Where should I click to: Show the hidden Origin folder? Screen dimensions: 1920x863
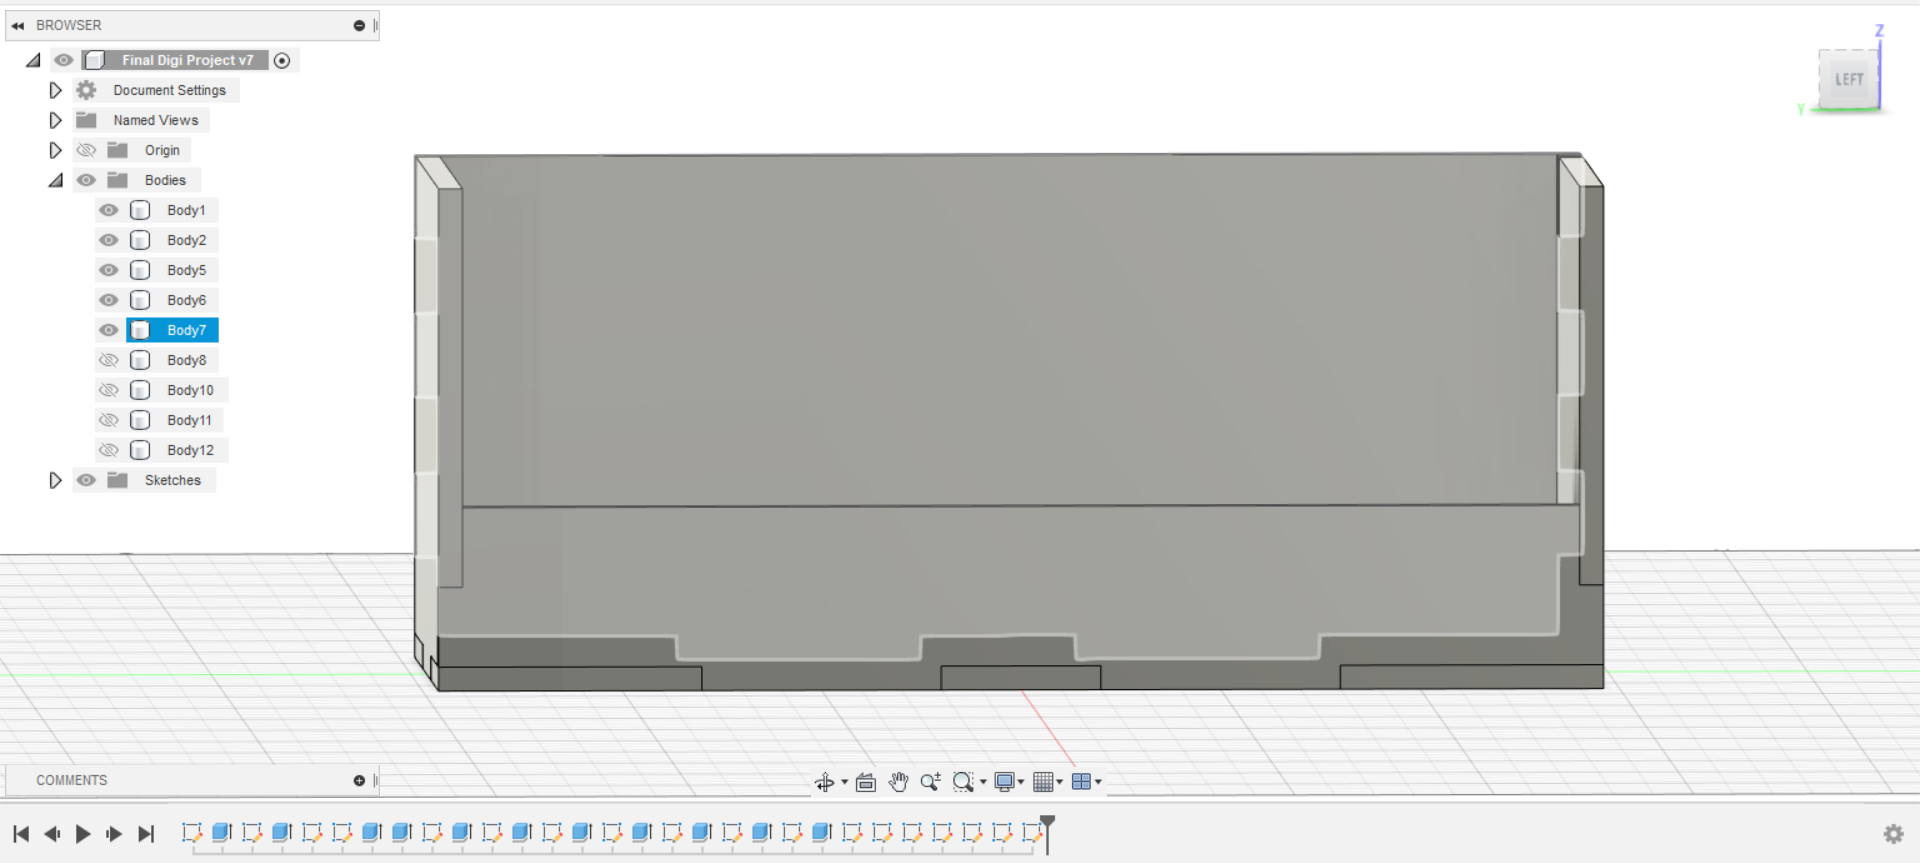coord(87,150)
